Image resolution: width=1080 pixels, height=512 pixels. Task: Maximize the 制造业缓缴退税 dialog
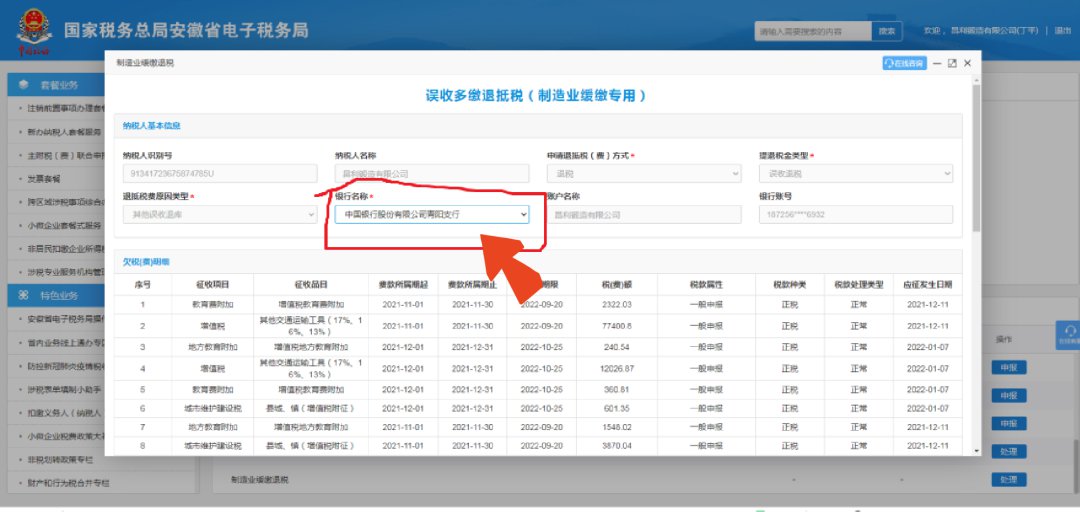click(952, 63)
